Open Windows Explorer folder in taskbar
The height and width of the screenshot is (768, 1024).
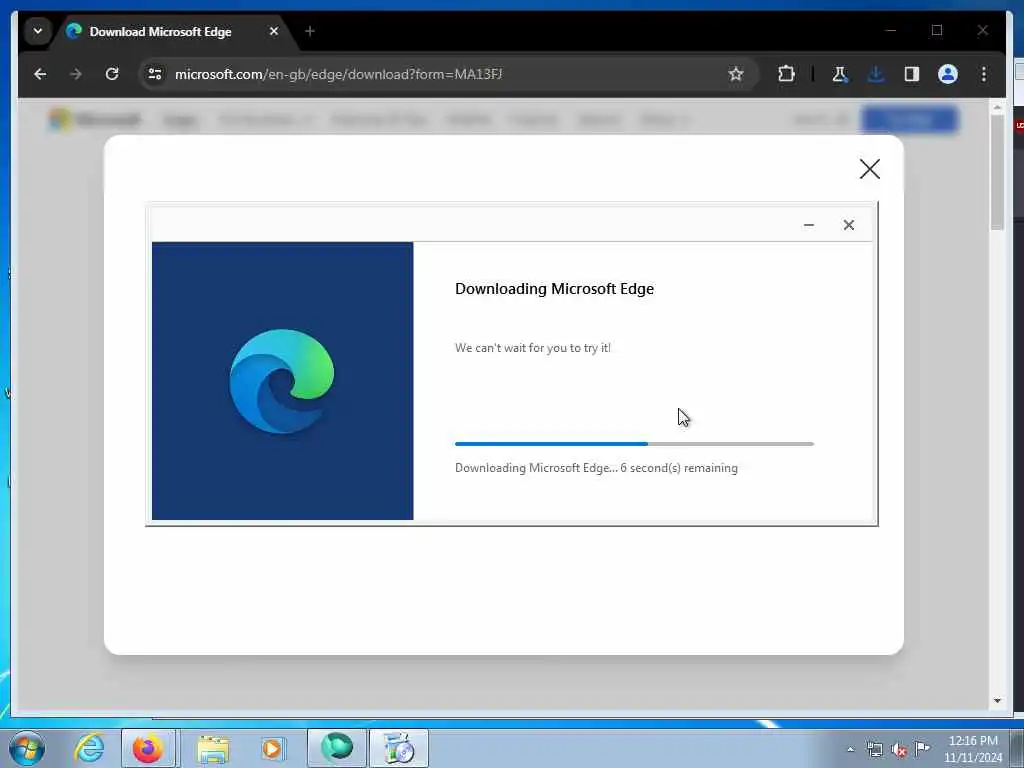(213, 748)
